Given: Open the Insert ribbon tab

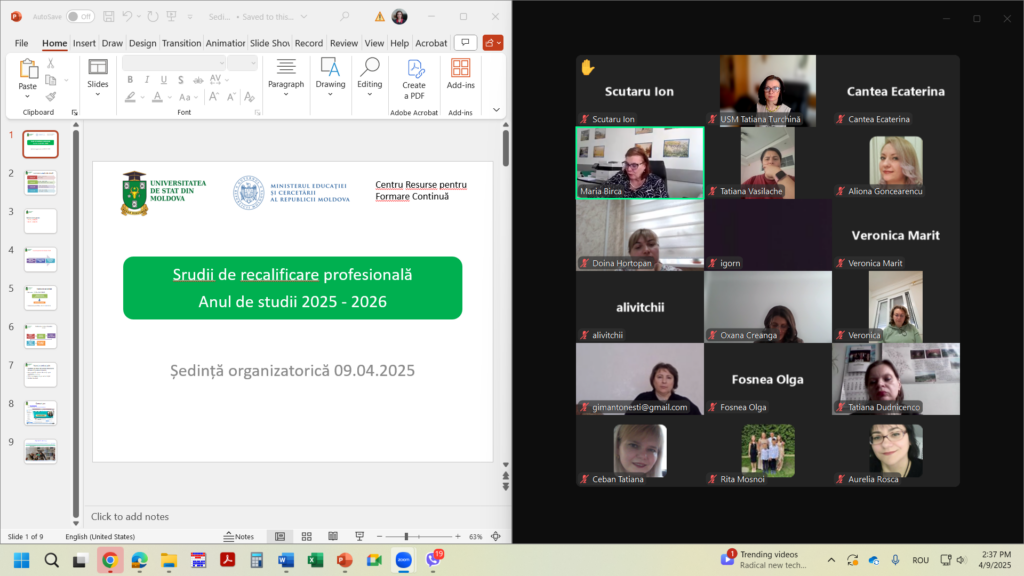Looking at the screenshot, I should click(x=84, y=43).
